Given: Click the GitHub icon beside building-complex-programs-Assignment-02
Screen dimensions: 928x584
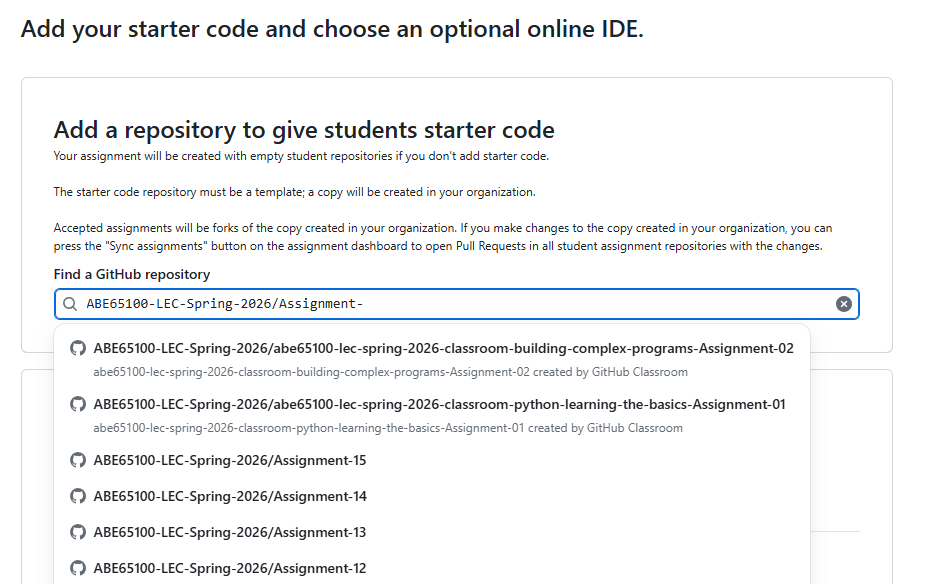Looking at the screenshot, I should click(80, 349).
